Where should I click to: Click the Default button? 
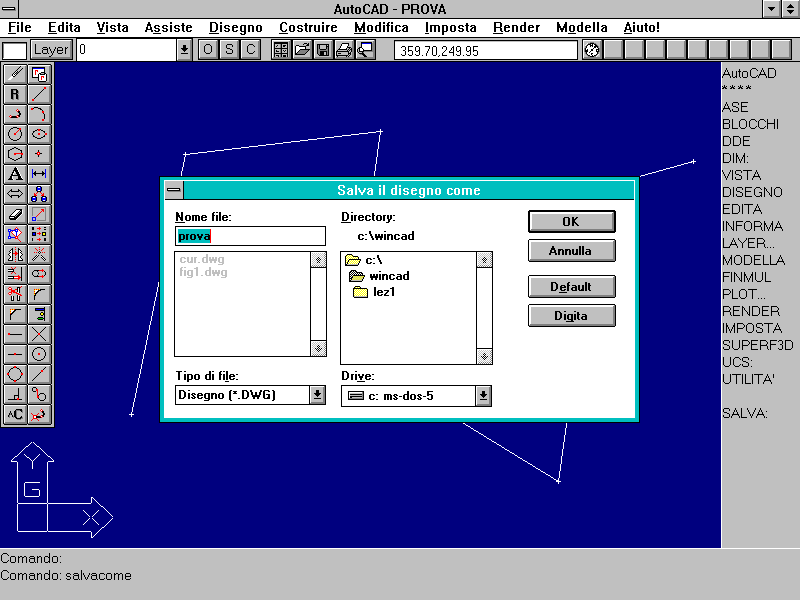571,286
